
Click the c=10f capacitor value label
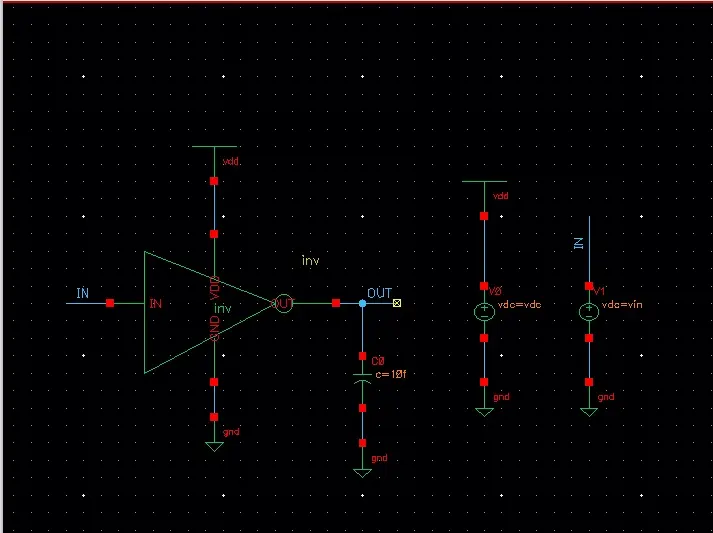click(x=391, y=374)
